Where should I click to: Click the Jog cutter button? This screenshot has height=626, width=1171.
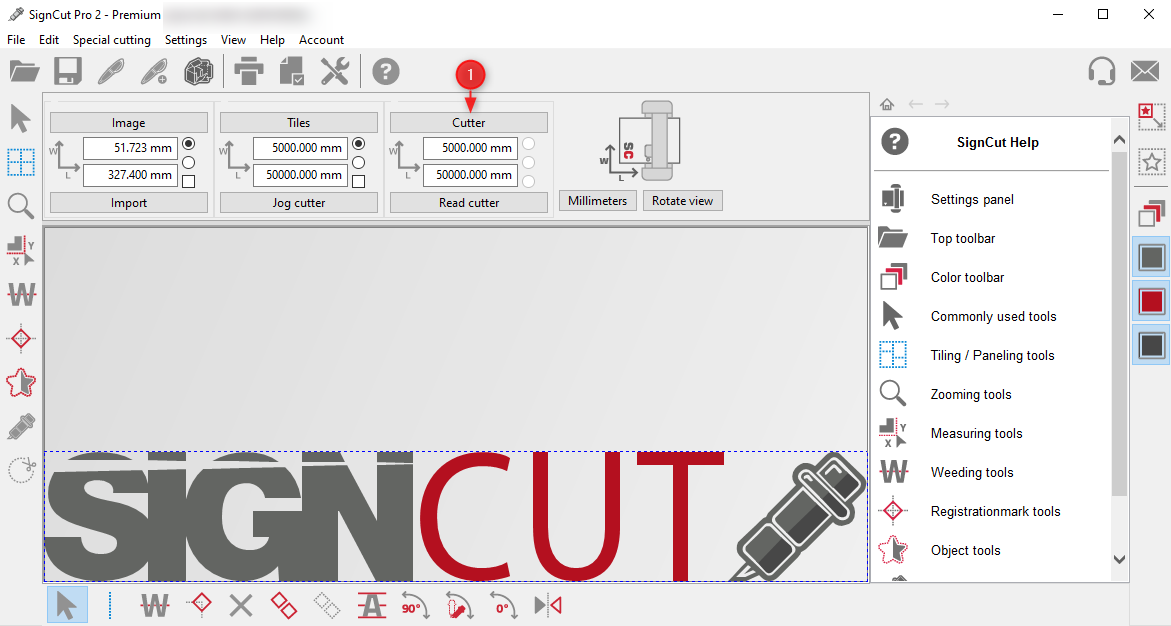[299, 202]
